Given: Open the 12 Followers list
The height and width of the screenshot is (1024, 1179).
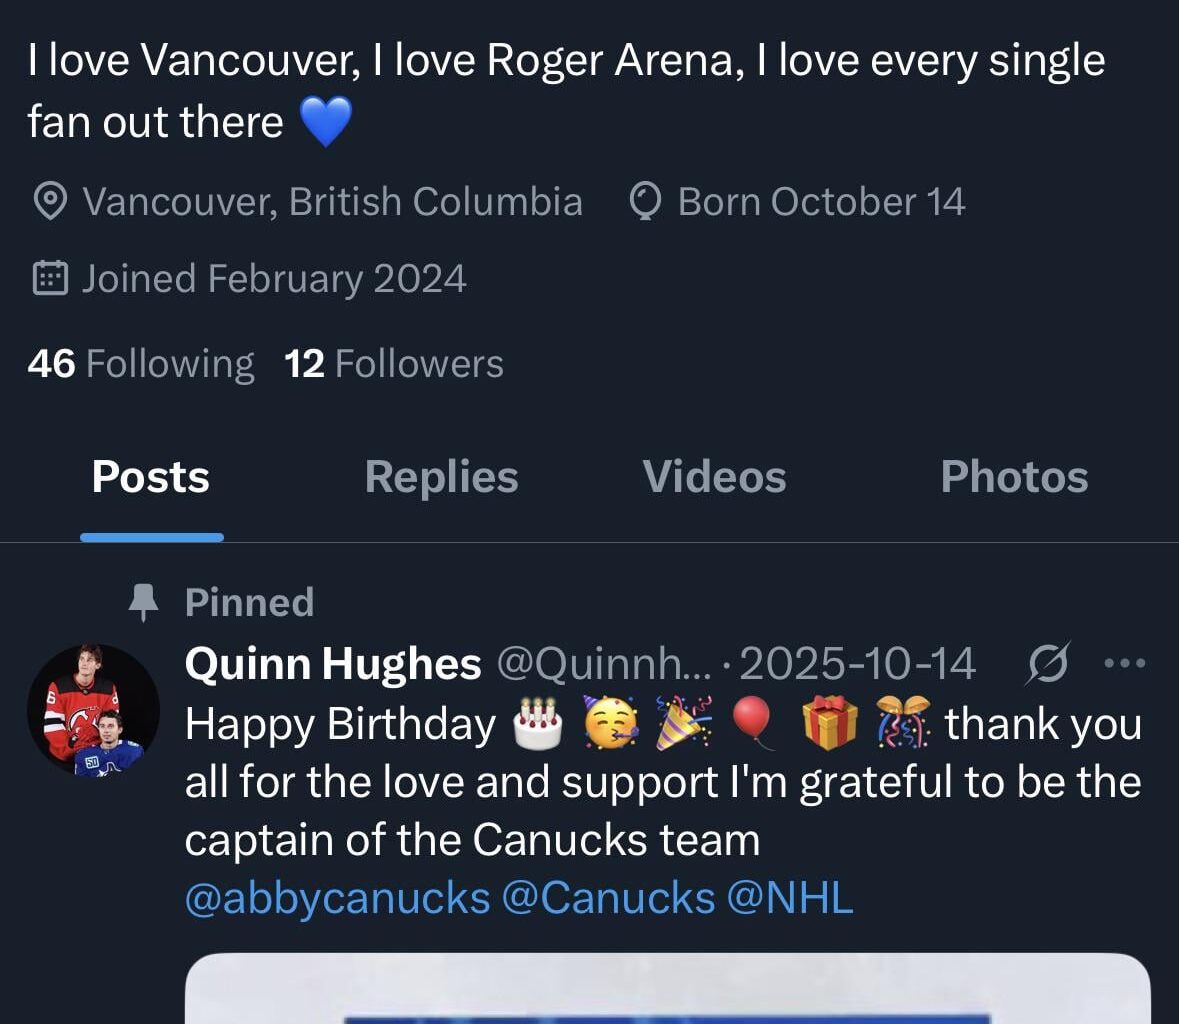Looking at the screenshot, I should pos(393,363).
